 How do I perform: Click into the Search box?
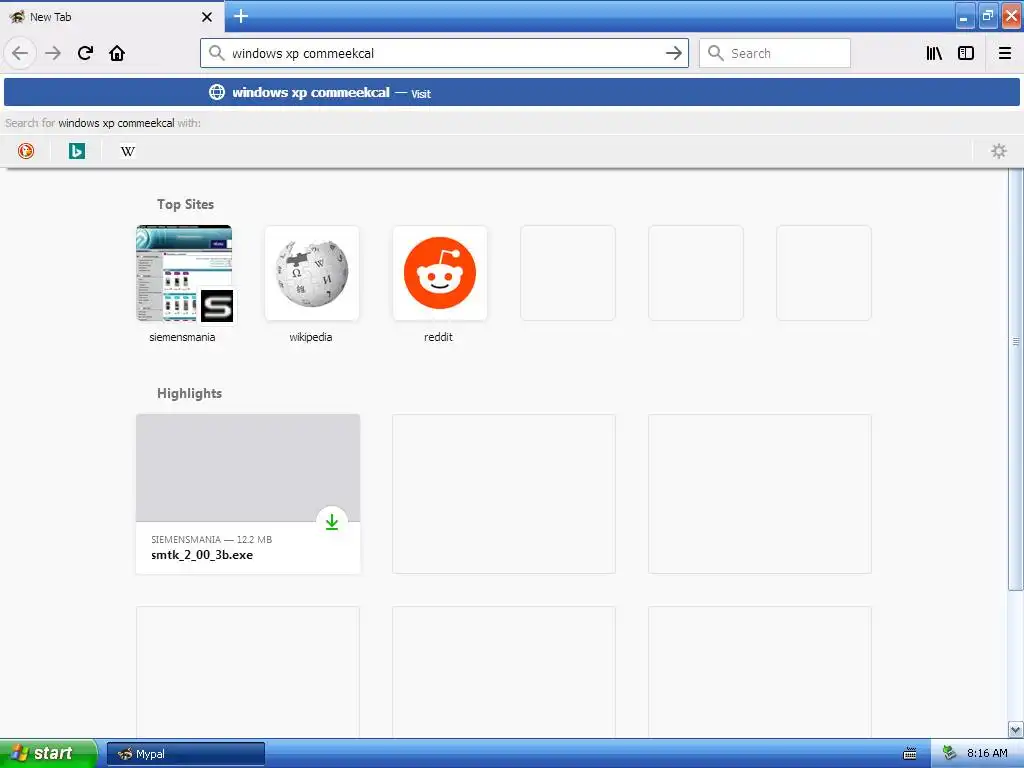775,53
